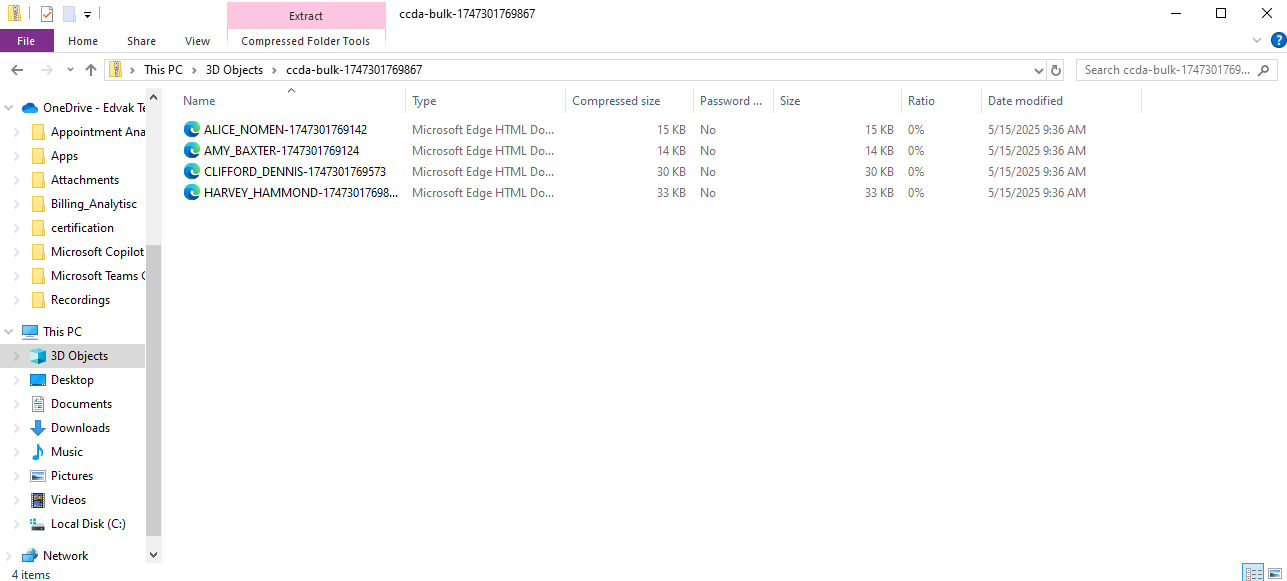Screen dimensions: 1287x581
Task: Click the Edge icon beside ALICE_NOMEN file
Action: coord(192,130)
